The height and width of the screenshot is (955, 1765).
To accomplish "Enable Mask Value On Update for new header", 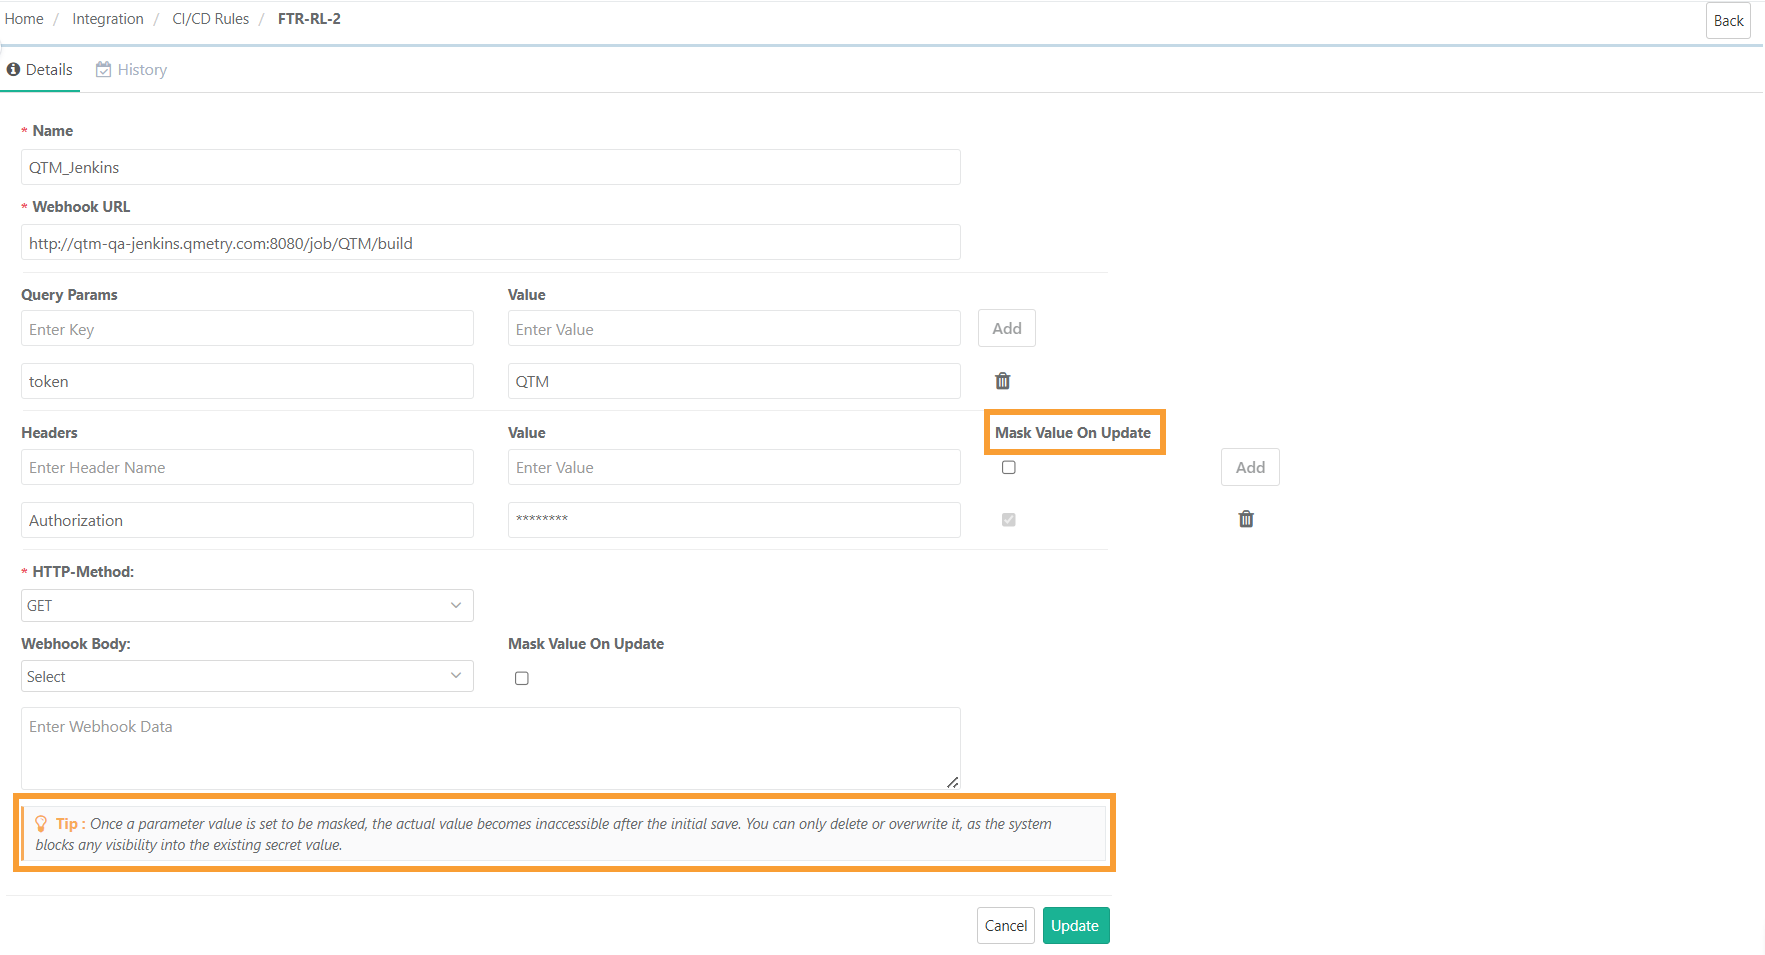I will point(1008,467).
